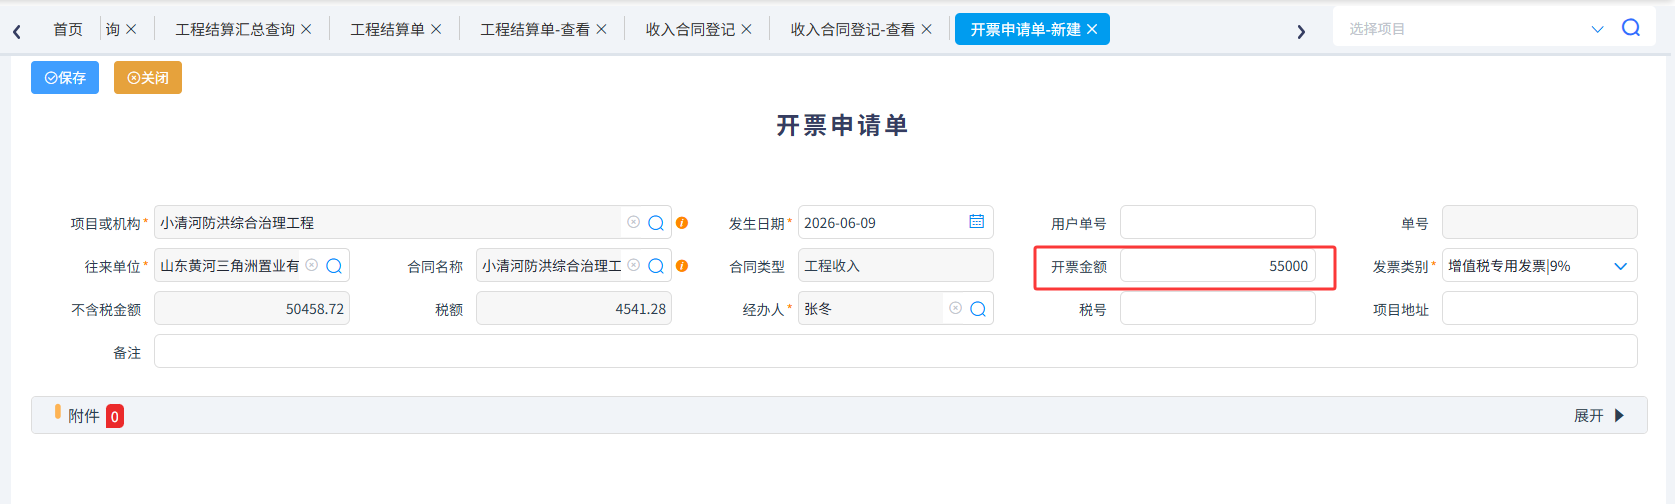This screenshot has width=1675, height=504.
Task: Click into the 用户单号 input field
Action: tap(1217, 222)
